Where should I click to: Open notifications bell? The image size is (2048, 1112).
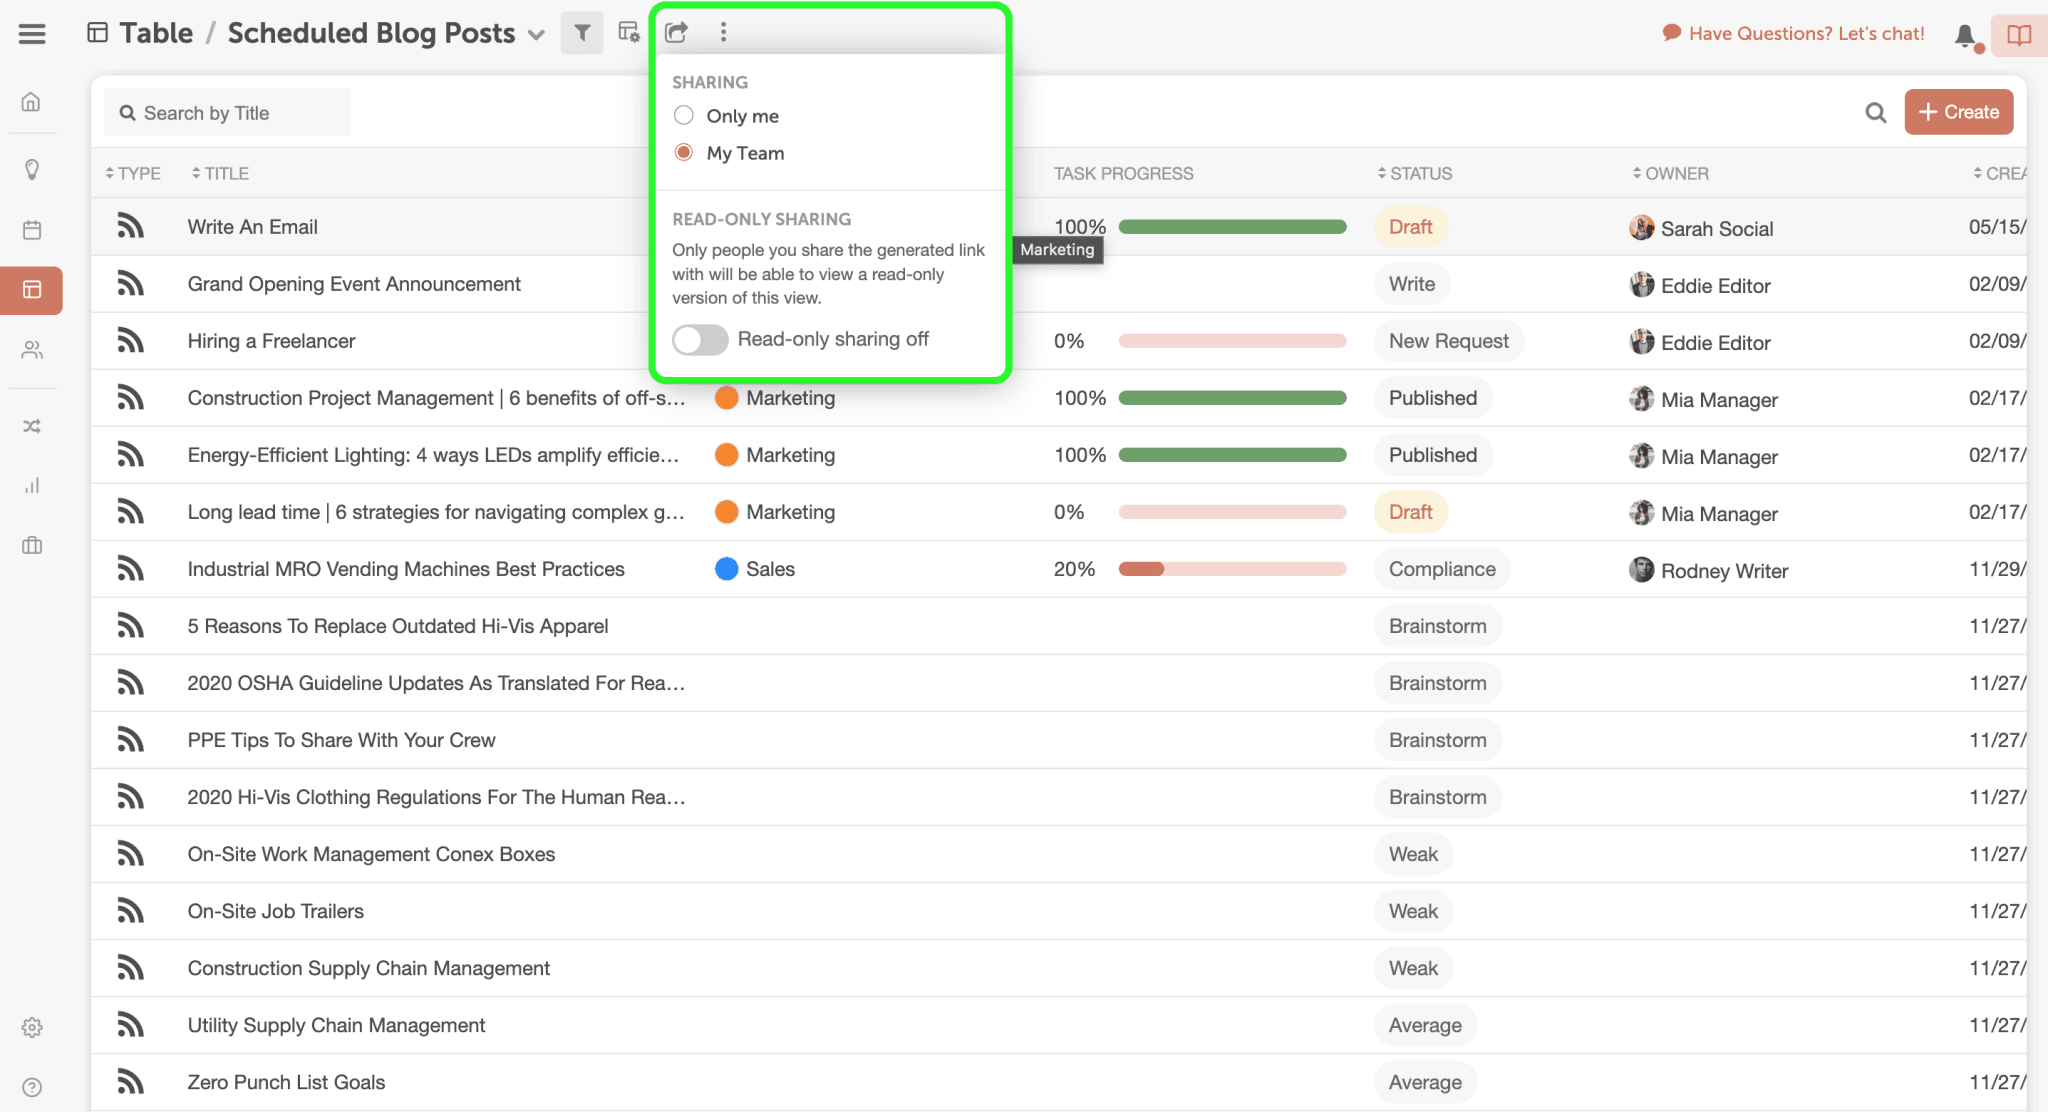[x=1965, y=36]
